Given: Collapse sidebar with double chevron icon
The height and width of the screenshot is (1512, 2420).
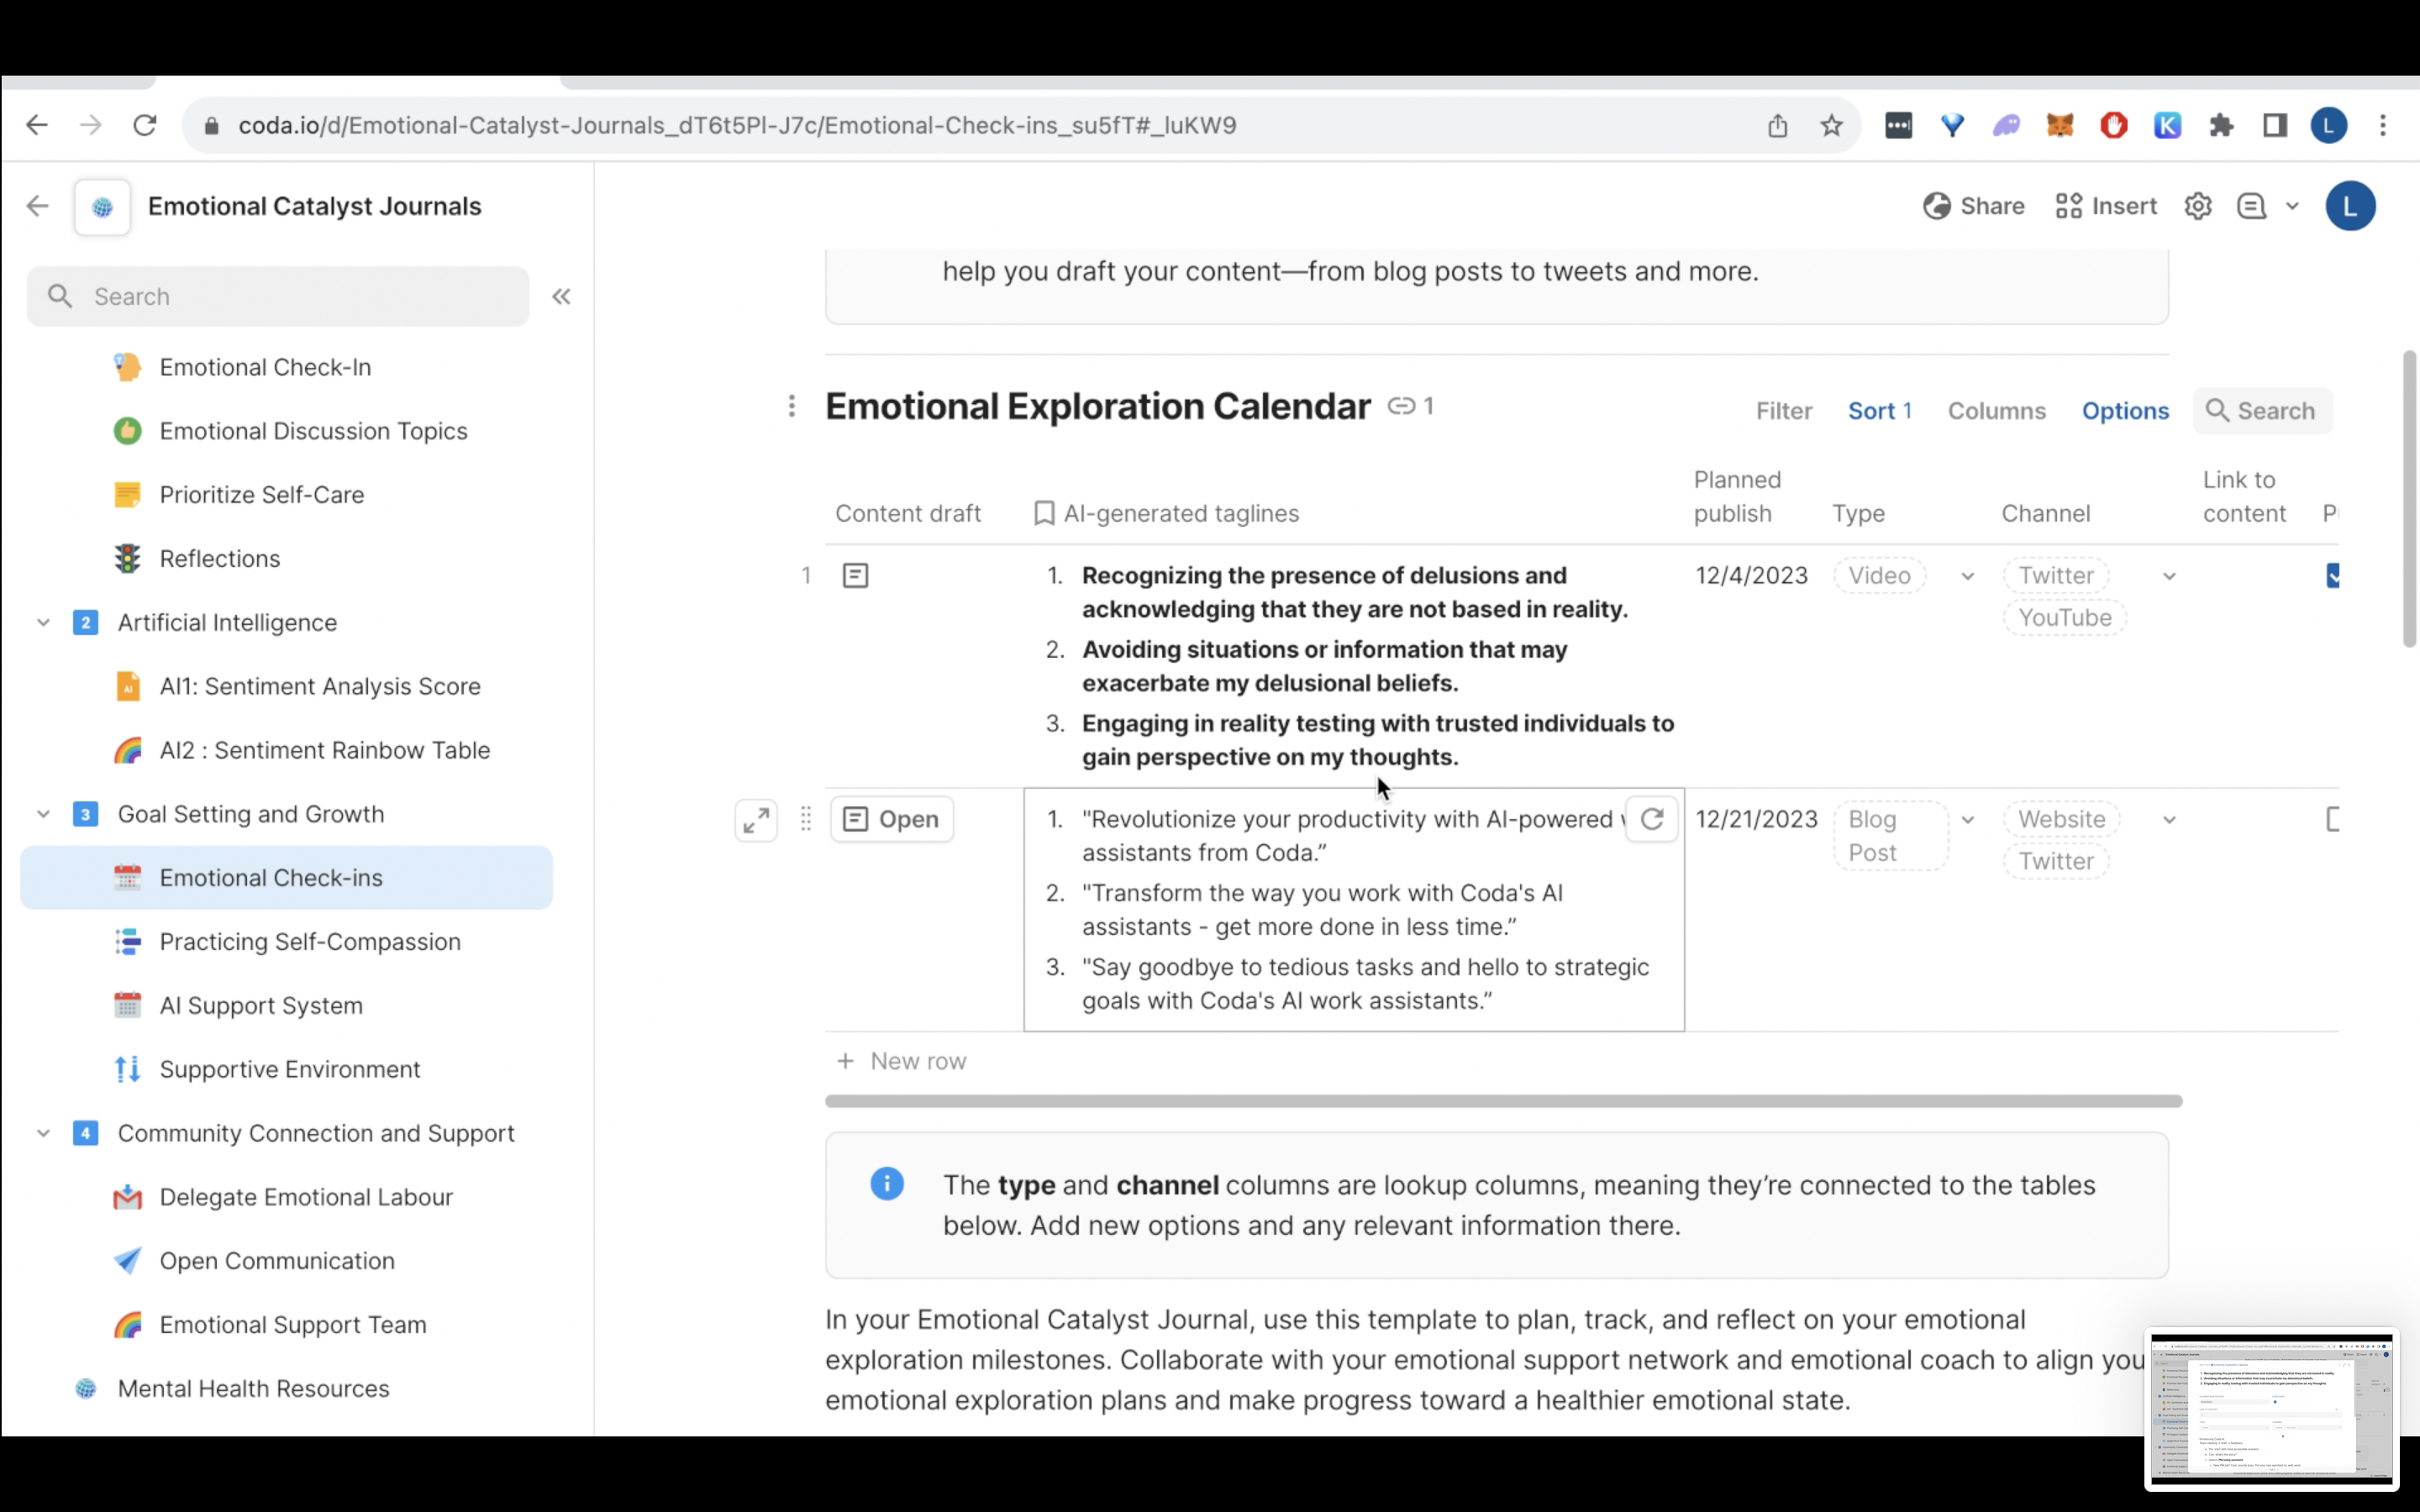Looking at the screenshot, I should click(561, 297).
